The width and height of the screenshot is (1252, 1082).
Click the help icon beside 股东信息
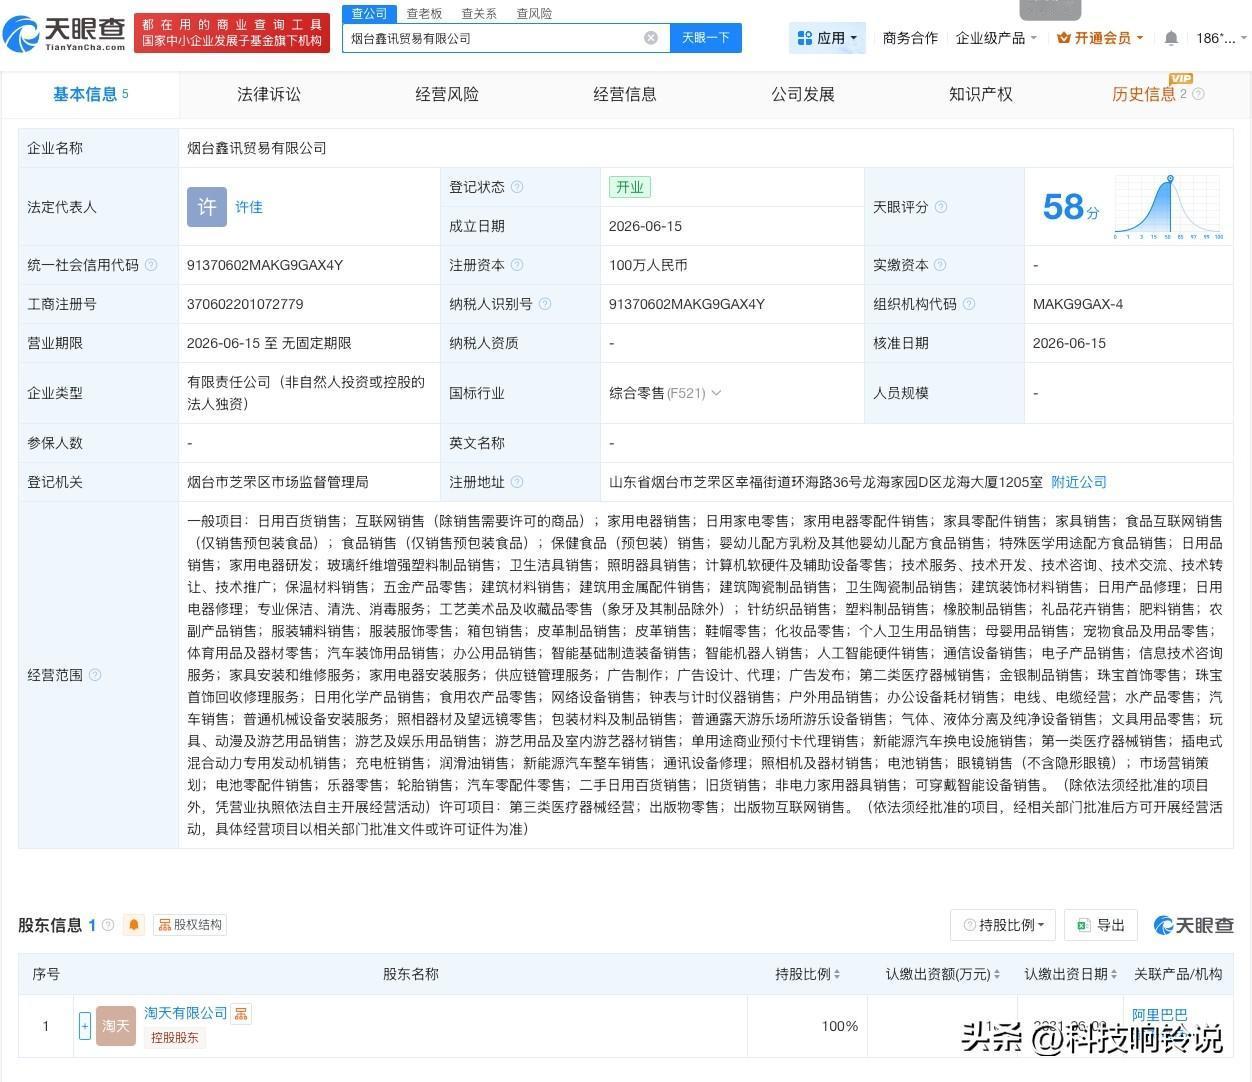pyautogui.click(x=108, y=925)
